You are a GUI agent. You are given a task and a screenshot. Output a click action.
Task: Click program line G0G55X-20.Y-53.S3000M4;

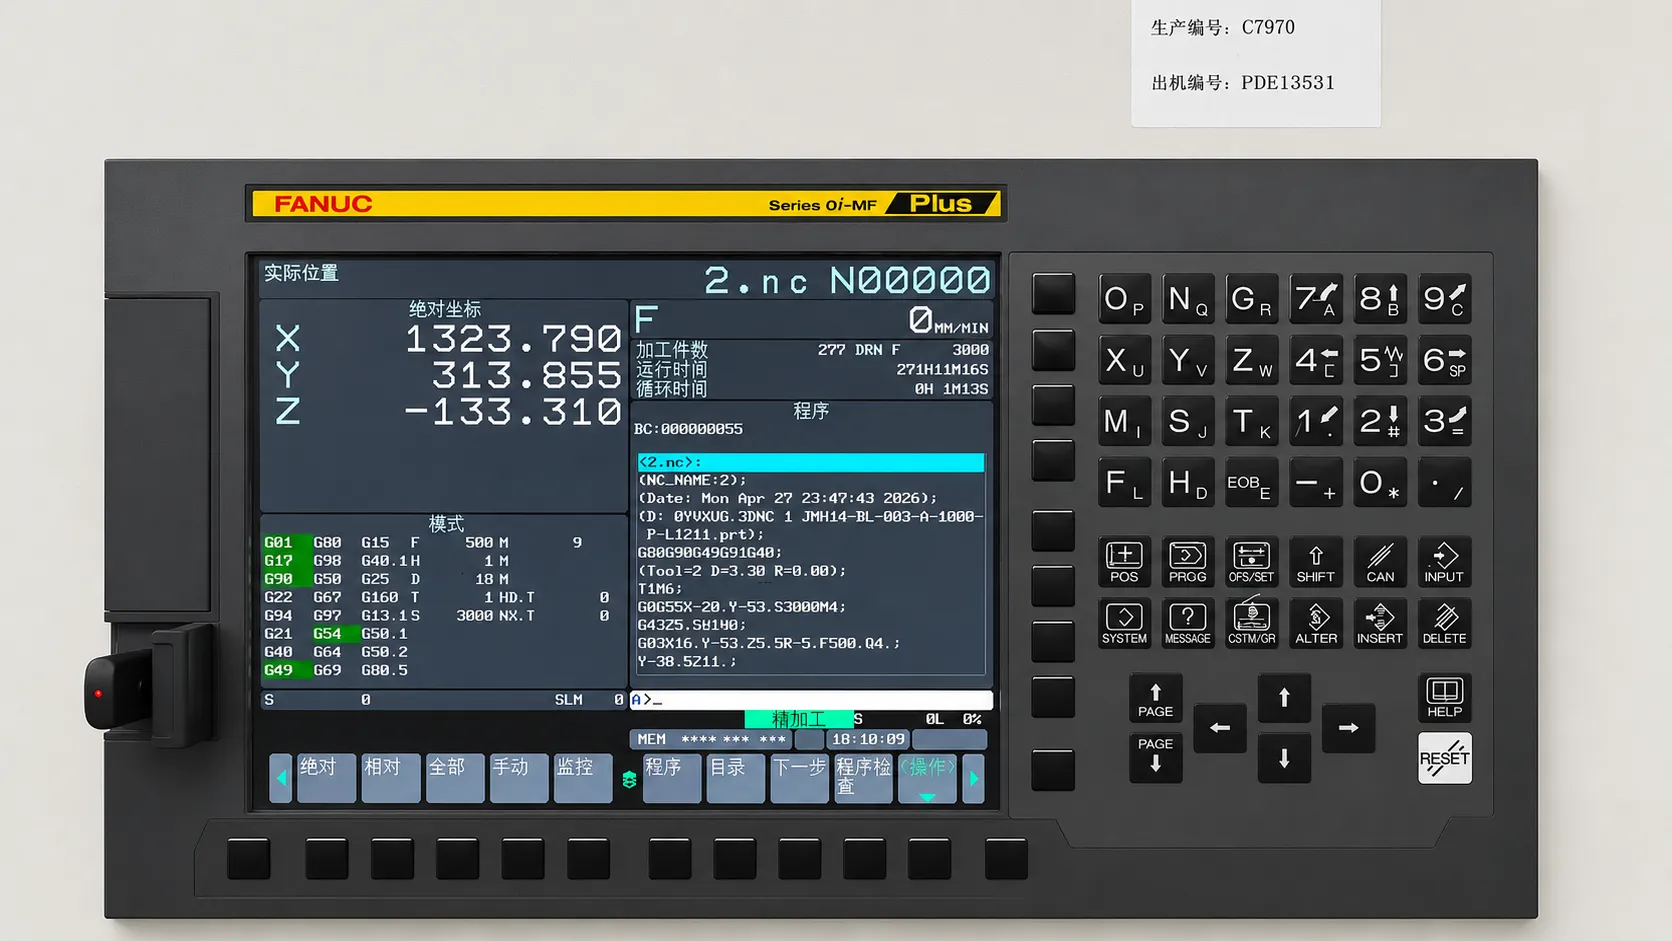pos(742,607)
